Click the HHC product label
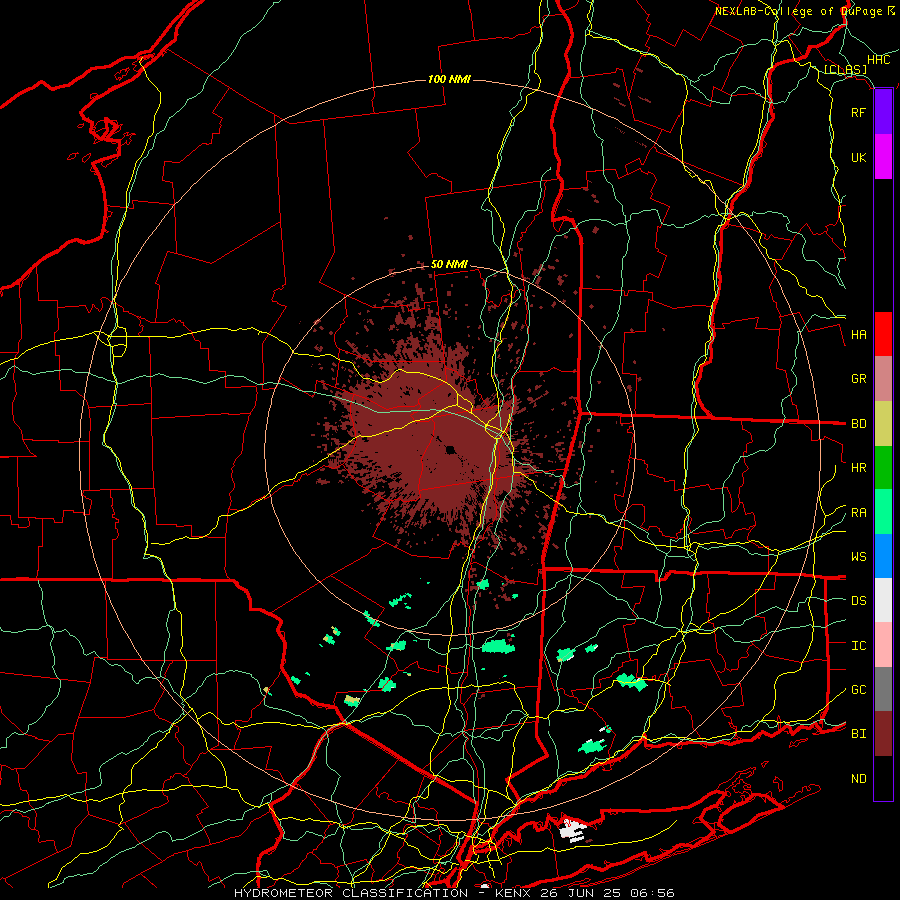This screenshot has height=900, width=900. 878,60
